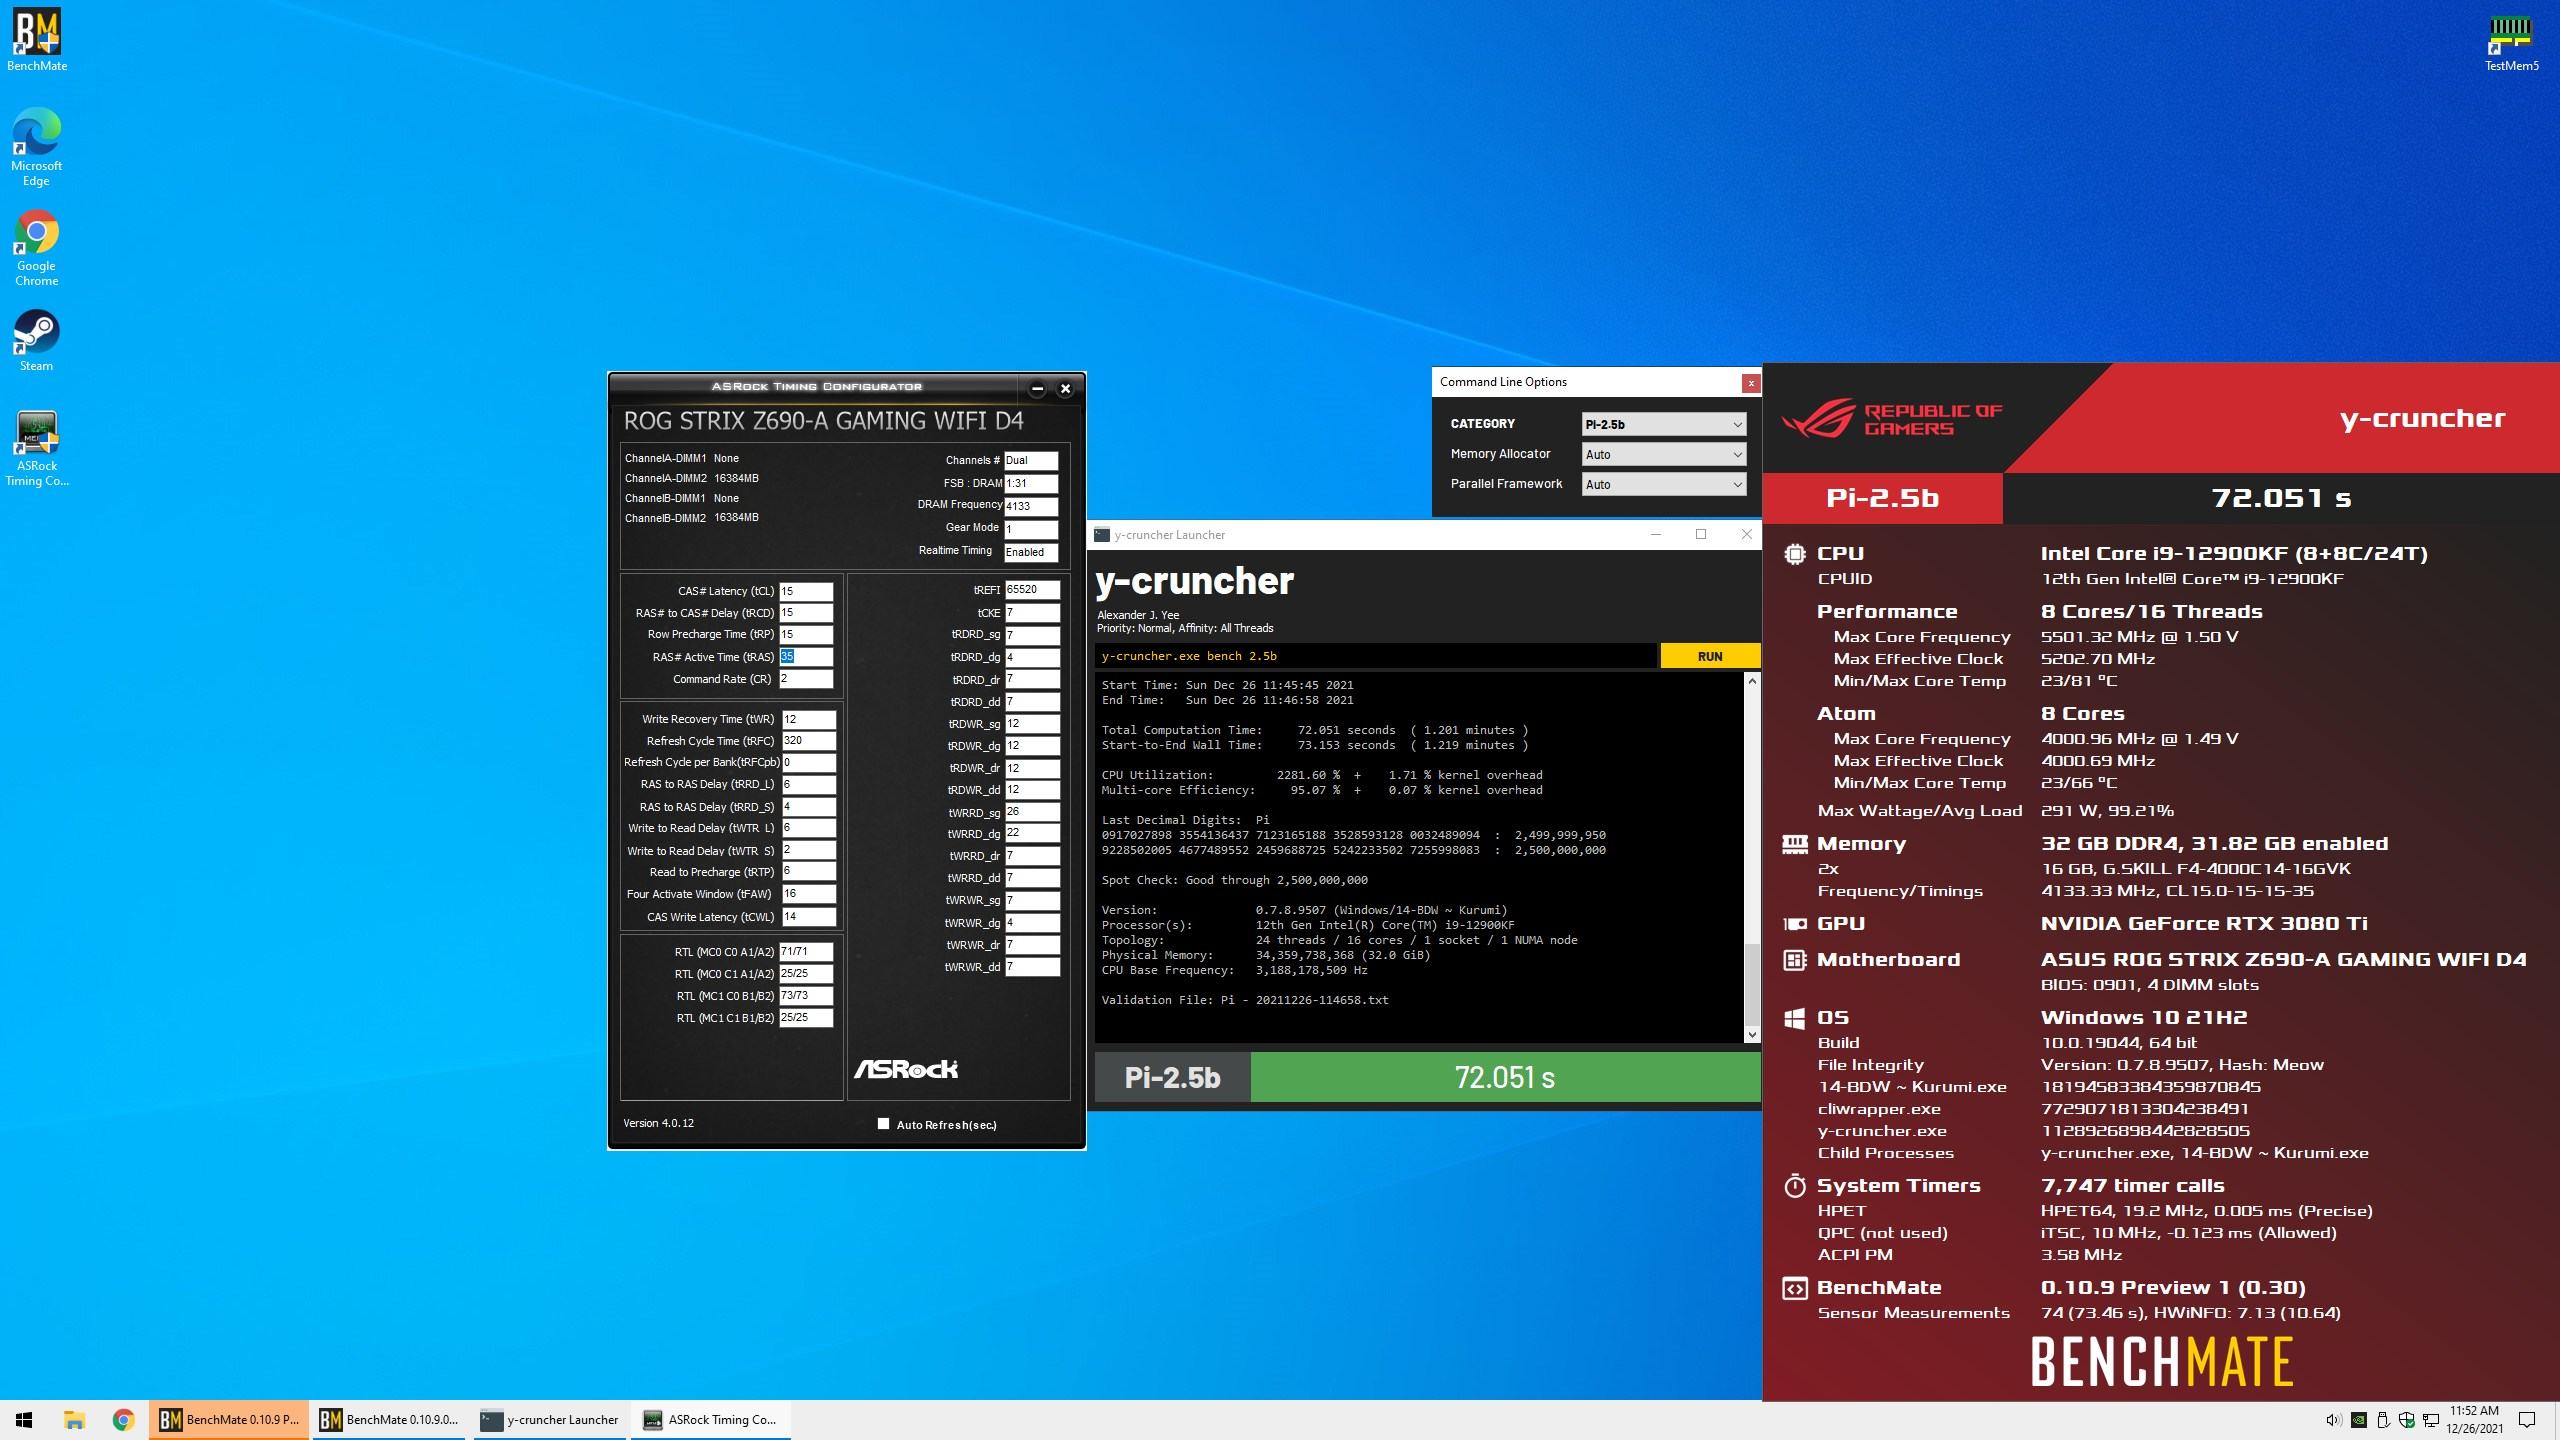Viewport: 2560px width, 1440px height.
Task: Maximize the y-cruncher Launcher window
Action: pyautogui.click(x=1701, y=534)
